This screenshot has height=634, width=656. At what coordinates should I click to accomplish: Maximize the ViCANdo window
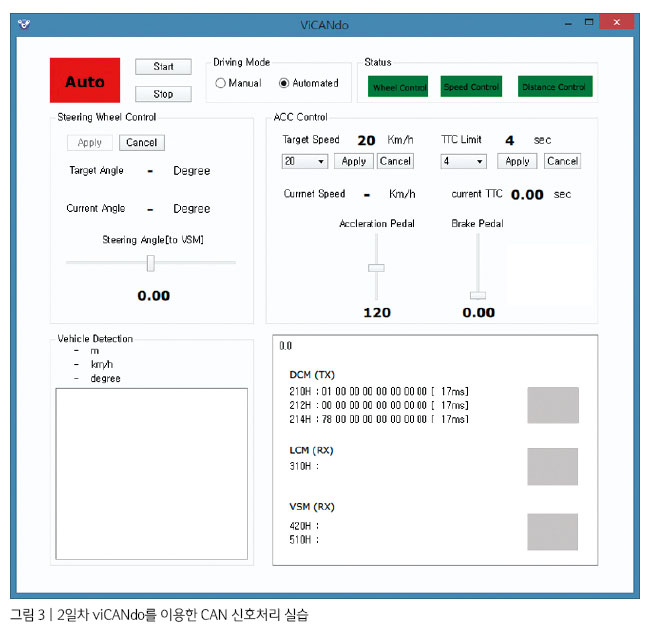tap(589, 23)
